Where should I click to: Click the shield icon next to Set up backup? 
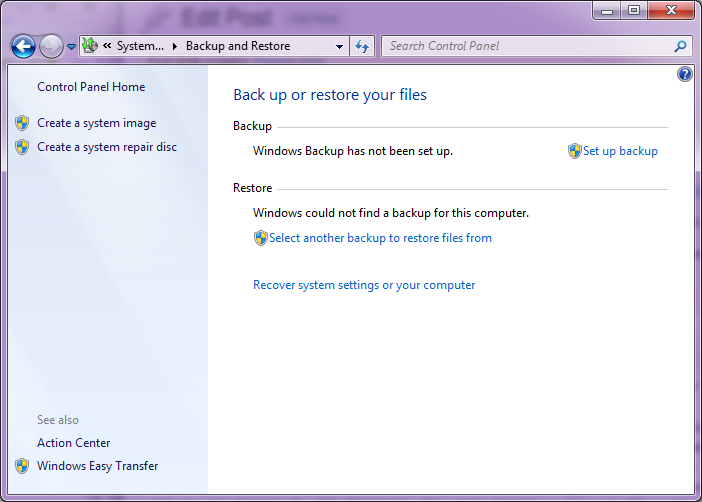574,151
